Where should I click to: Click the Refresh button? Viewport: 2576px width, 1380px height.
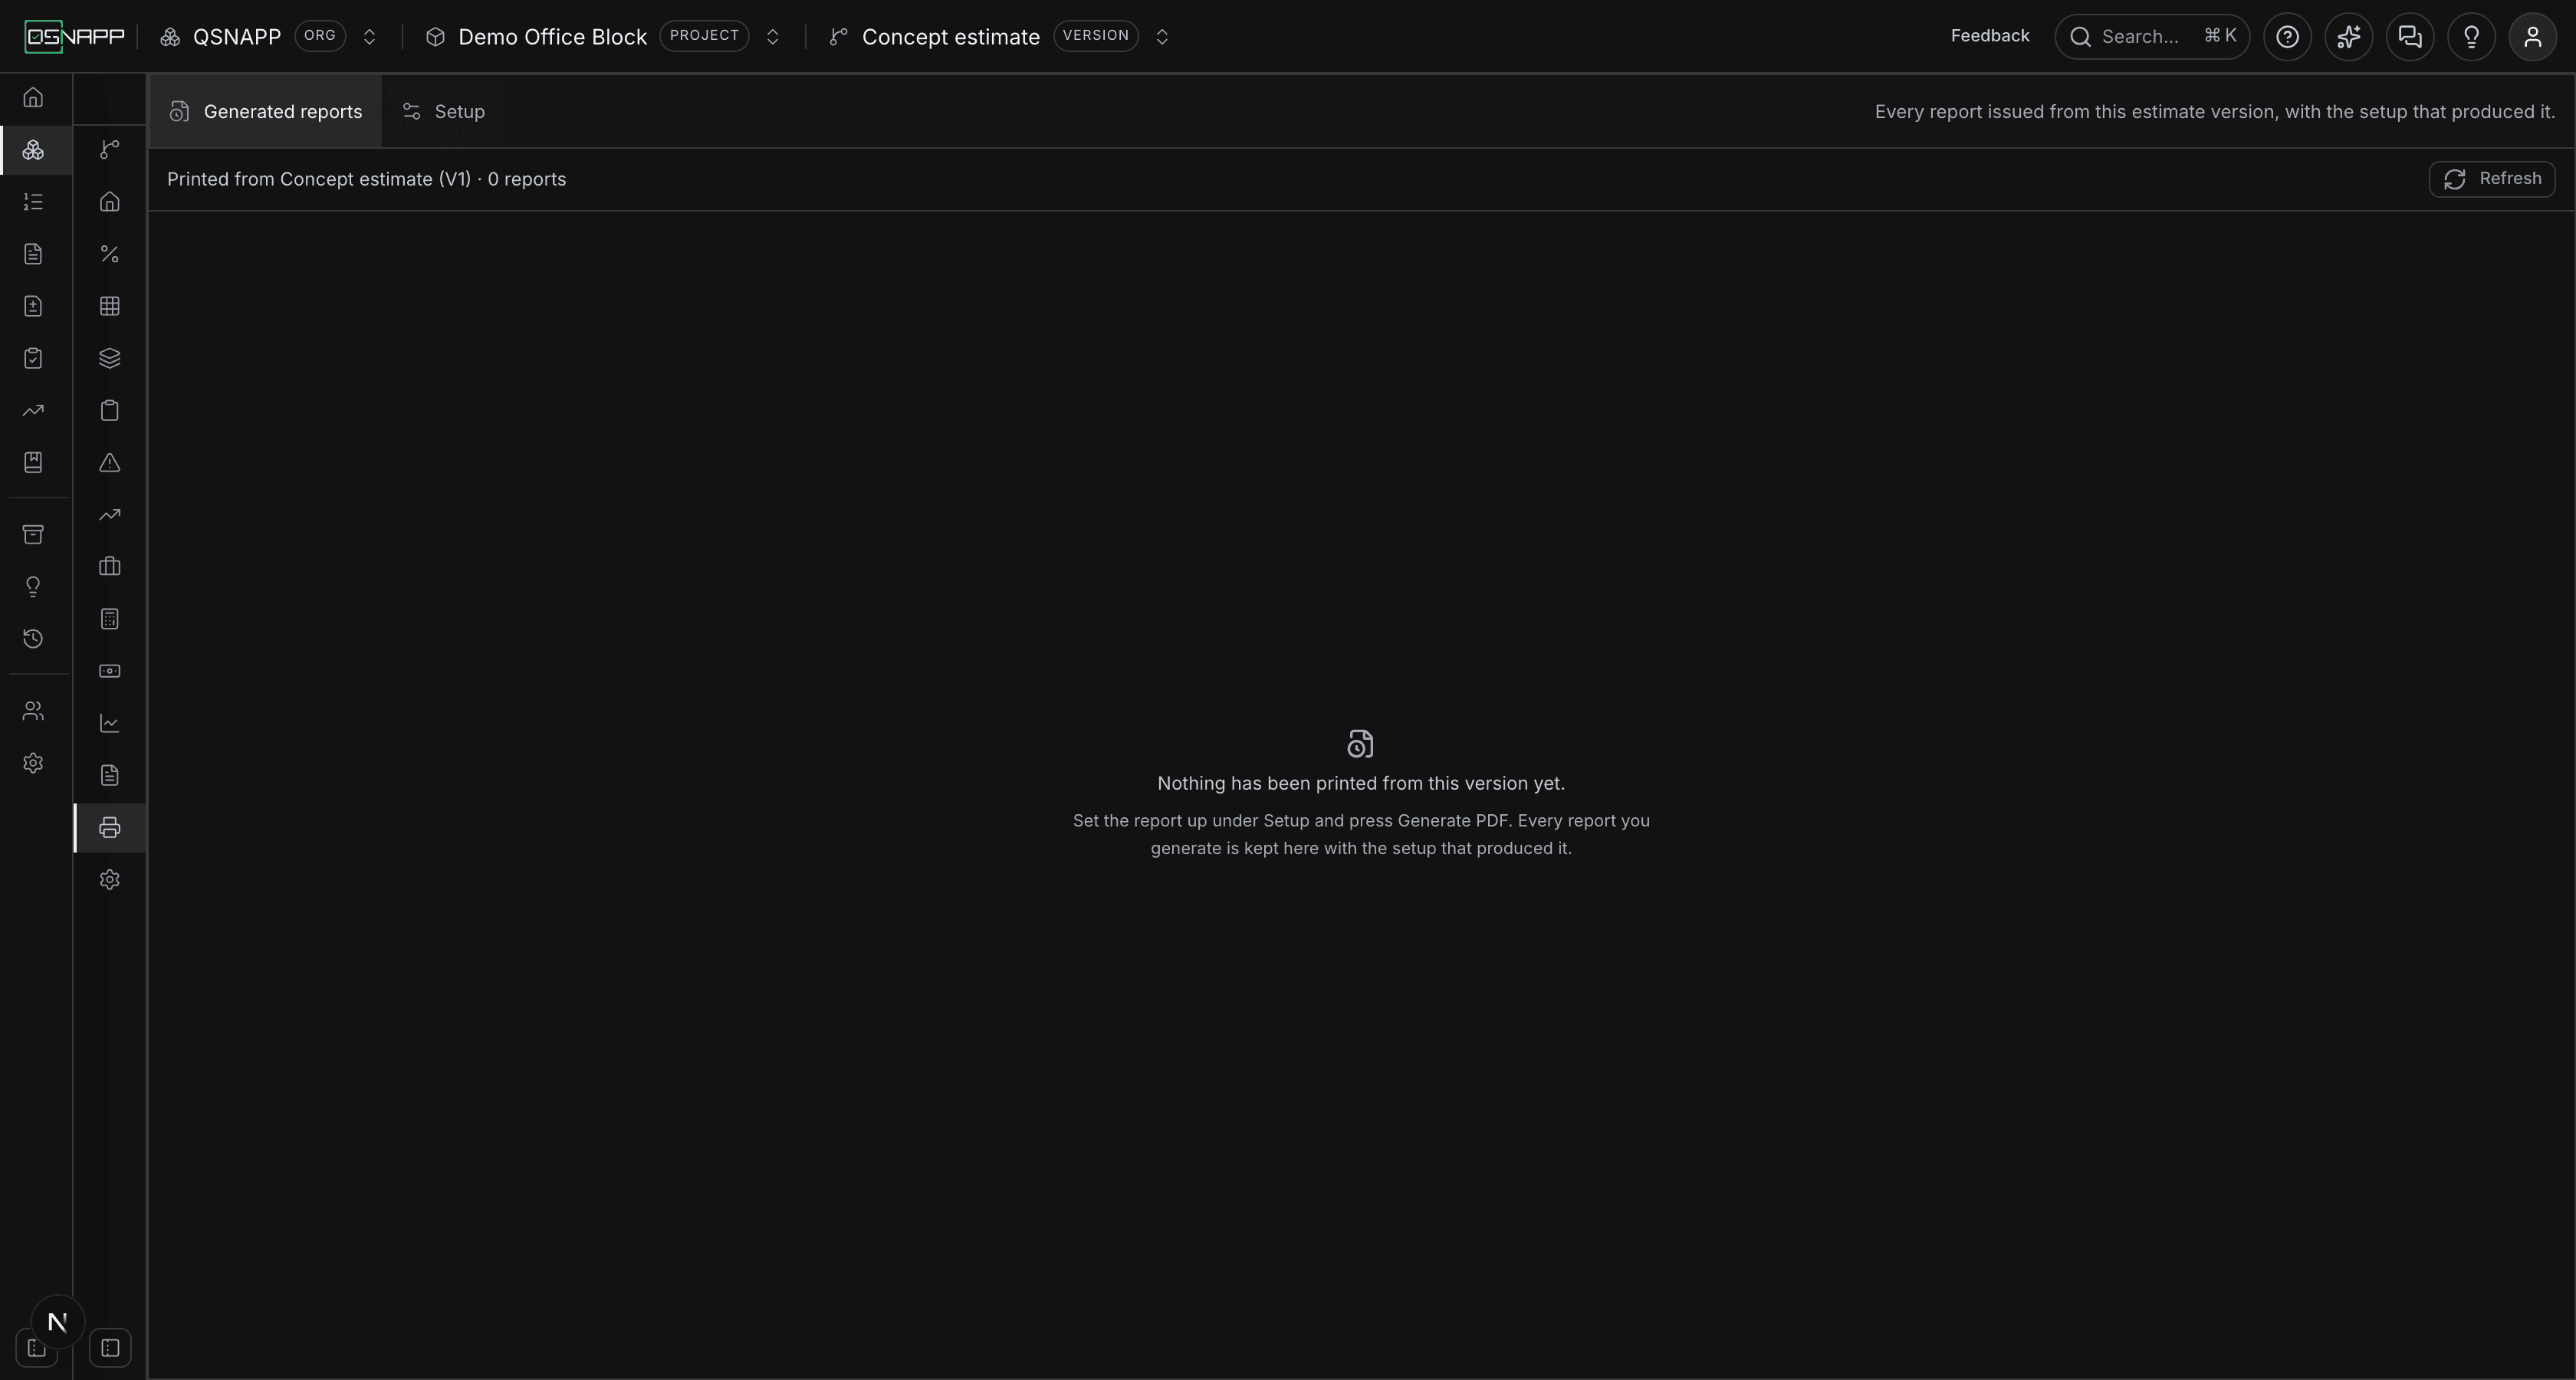[2492, 179]
